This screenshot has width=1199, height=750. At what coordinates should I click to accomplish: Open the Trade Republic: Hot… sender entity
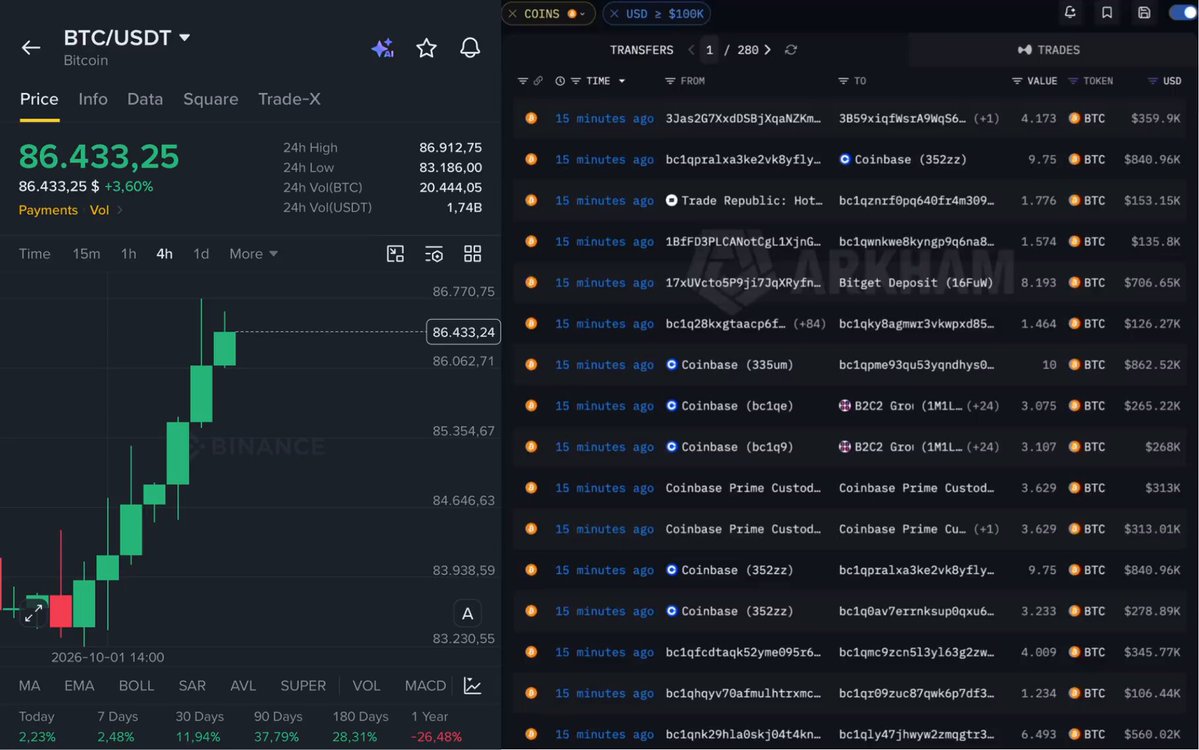pyautogui.click(x=744, y=200)
